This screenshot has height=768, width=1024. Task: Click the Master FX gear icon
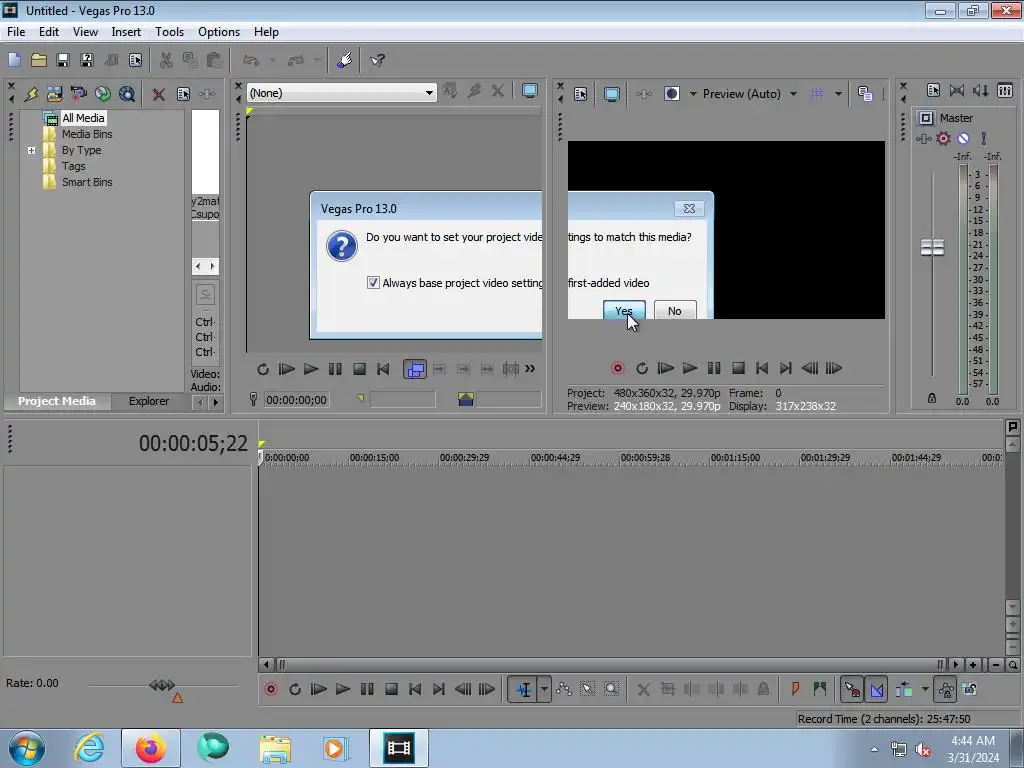[x=943, y=138]
